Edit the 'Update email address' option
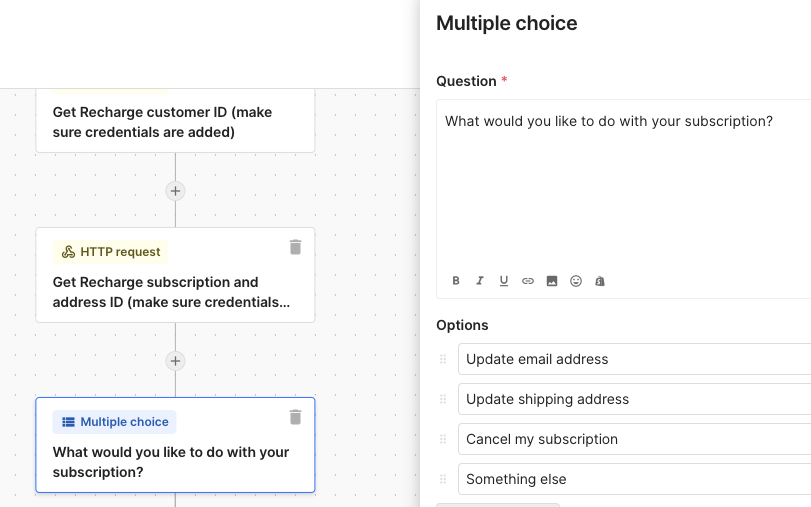The image size is (811, 507). coord(635,359)
